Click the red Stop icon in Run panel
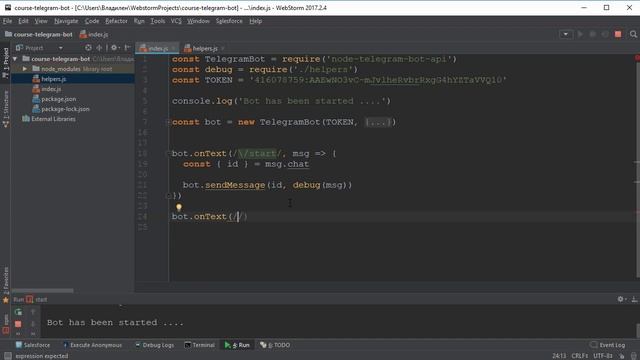 [x=18, y=324]
